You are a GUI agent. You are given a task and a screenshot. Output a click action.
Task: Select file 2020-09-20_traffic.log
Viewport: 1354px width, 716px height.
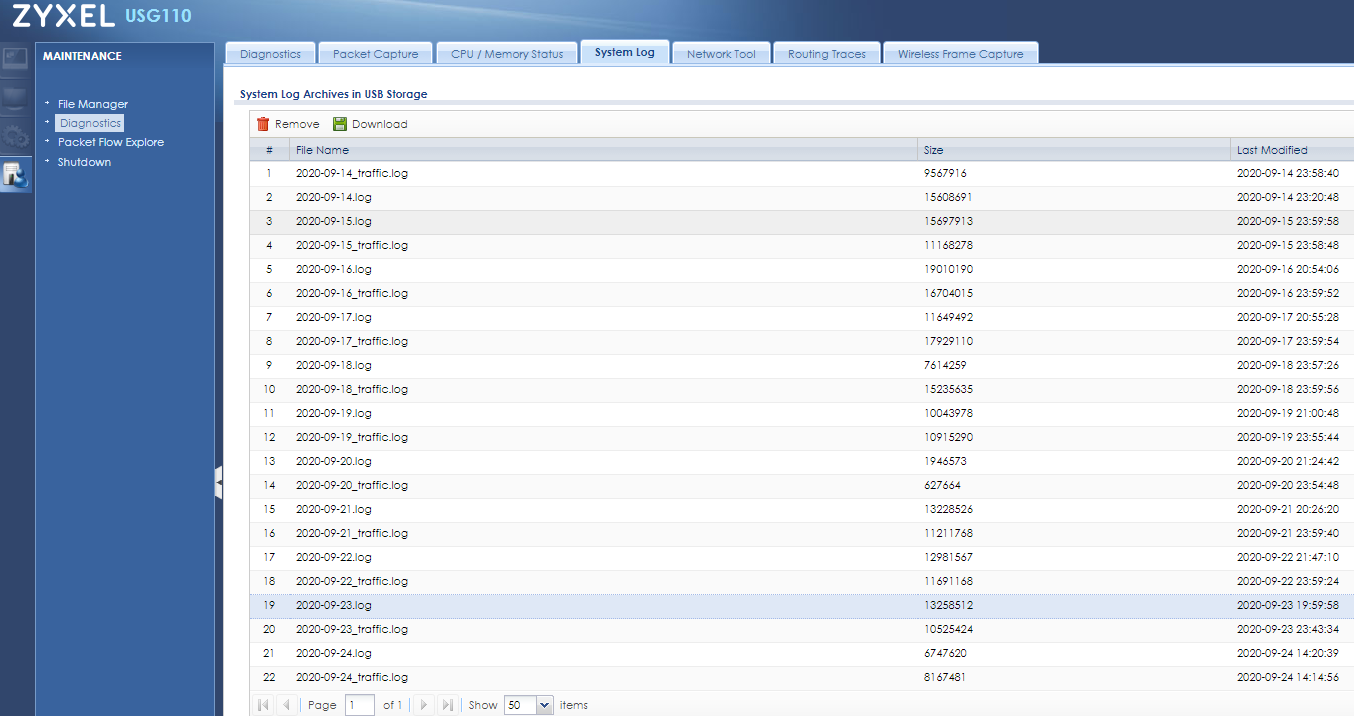click(x=352, y=485)
